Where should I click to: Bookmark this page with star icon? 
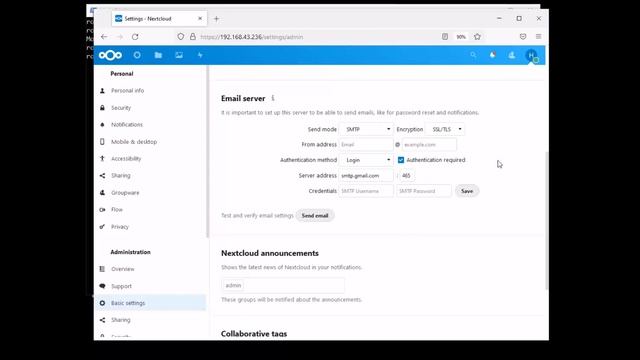[477, 37]
